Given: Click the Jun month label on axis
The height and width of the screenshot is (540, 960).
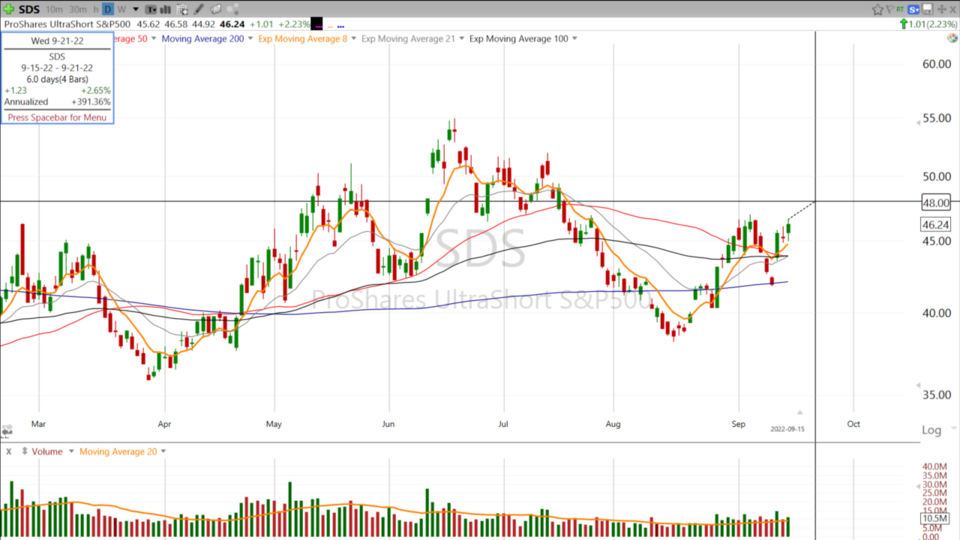Looking at the screenshot, I should point(388,424).
